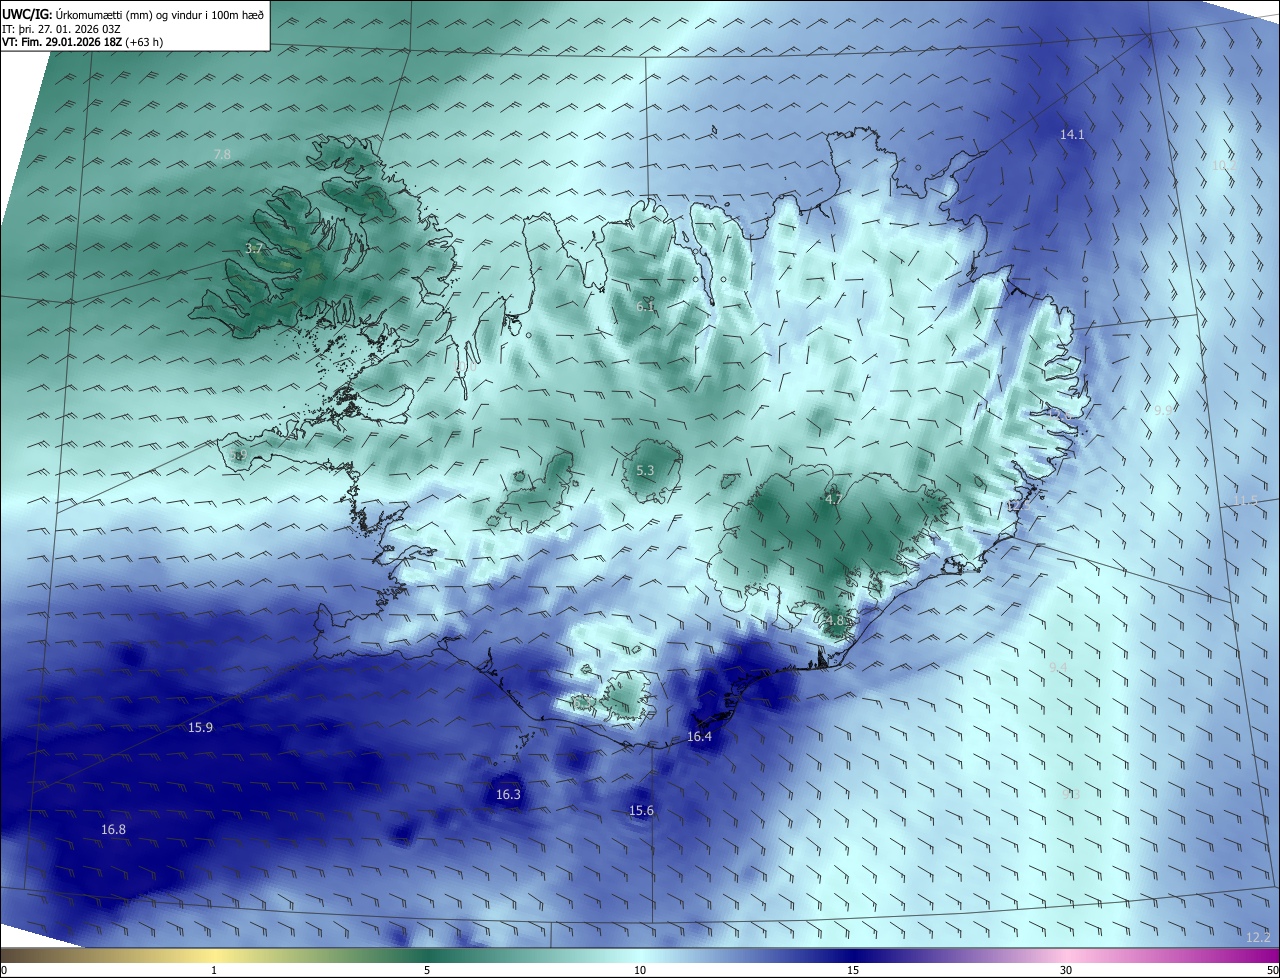Image resolution: width=1280 pixels, height=978 pixels.
Task: Click the 4.7 value on Vatnajökull glacier
Action: pos(833,498)
